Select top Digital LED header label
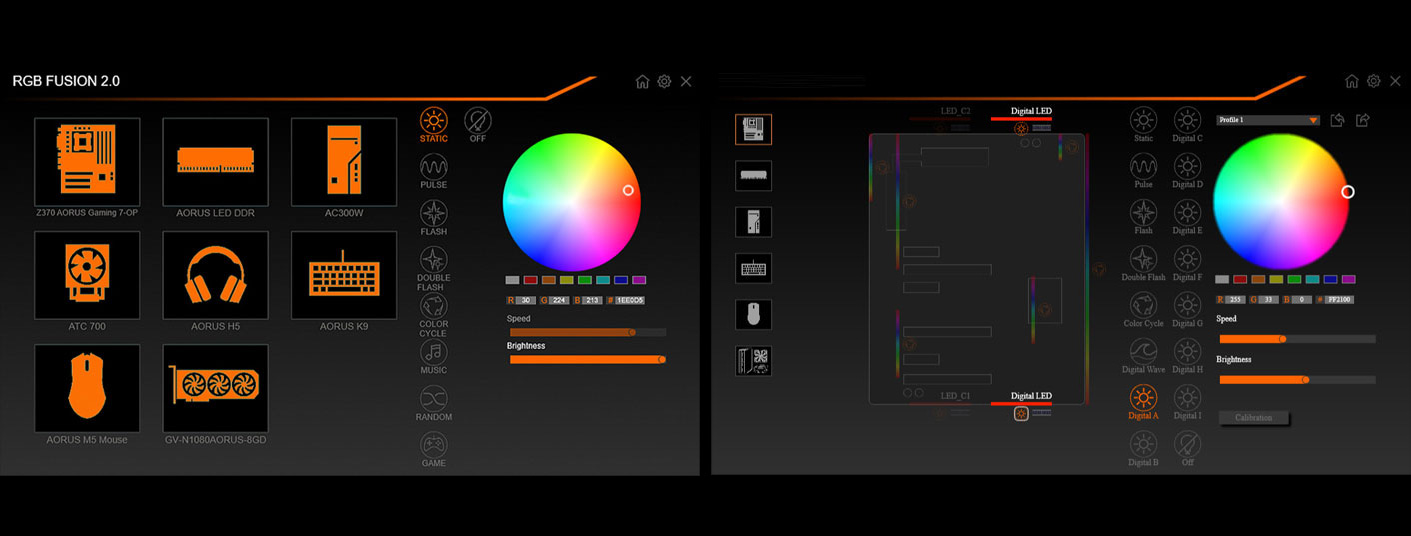The height and width of the screenshot is (536, 1411). pos(1031,111)
